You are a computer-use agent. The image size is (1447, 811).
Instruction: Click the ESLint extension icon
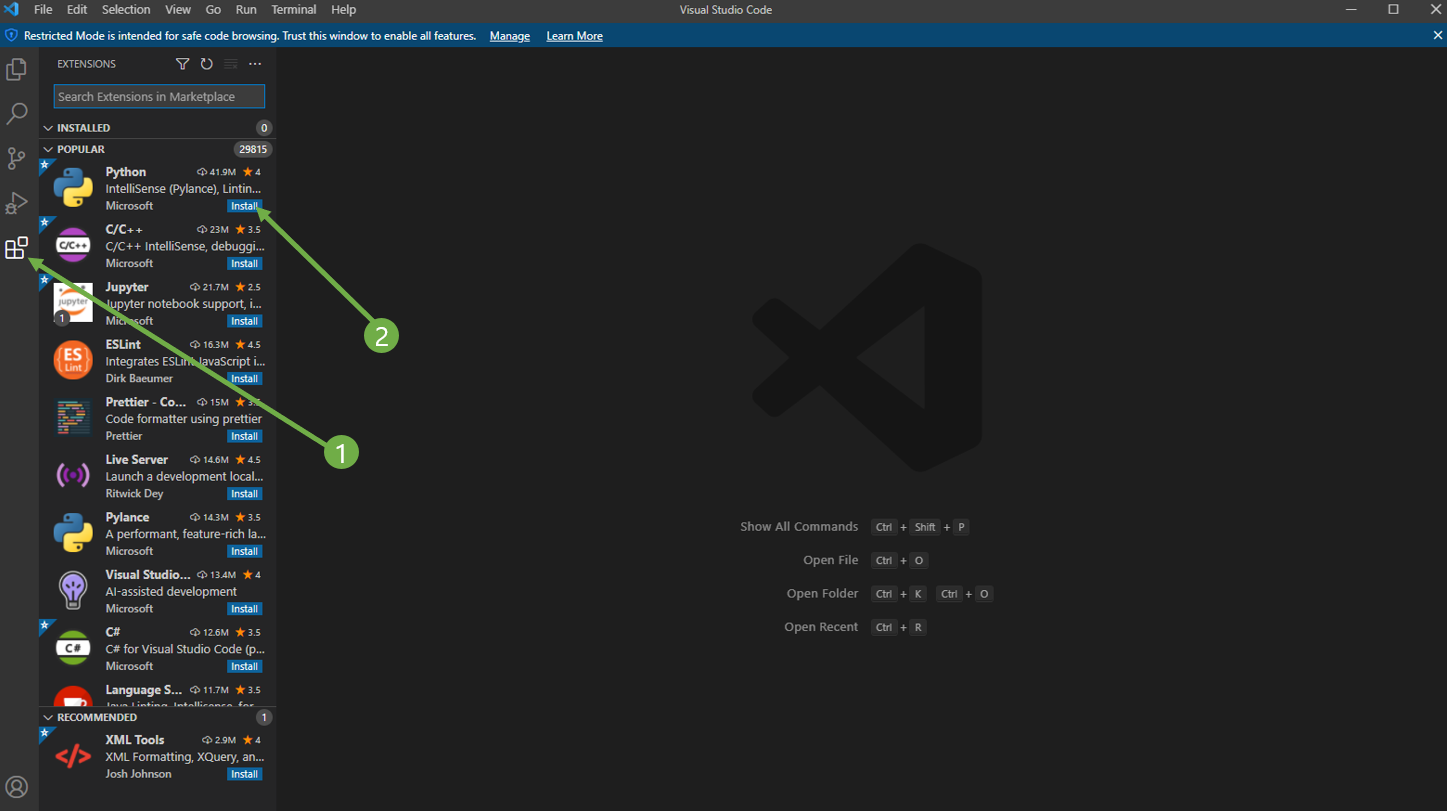73,360
